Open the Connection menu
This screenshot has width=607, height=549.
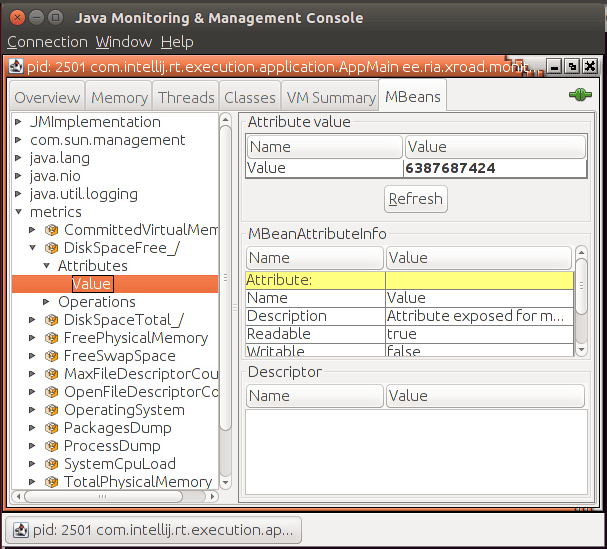(x=47, y=42)
